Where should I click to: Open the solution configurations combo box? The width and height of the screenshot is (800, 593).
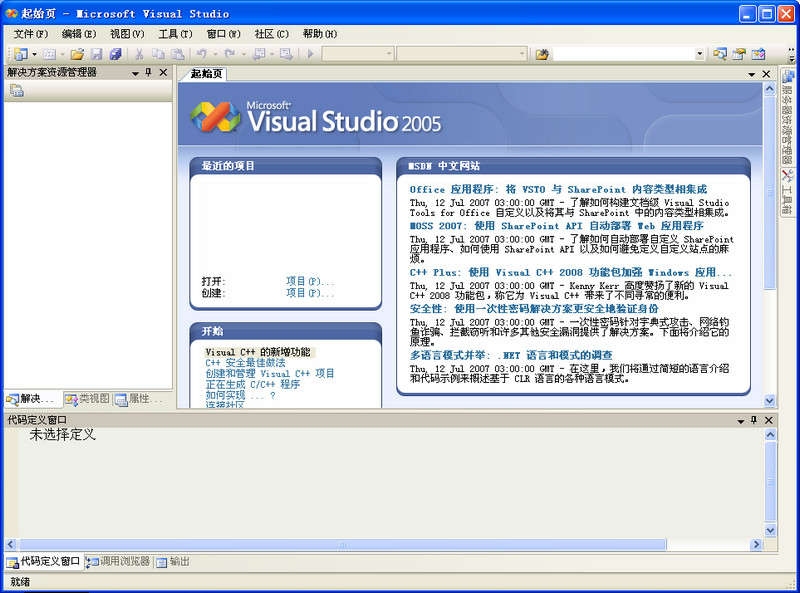click(358, 54)
